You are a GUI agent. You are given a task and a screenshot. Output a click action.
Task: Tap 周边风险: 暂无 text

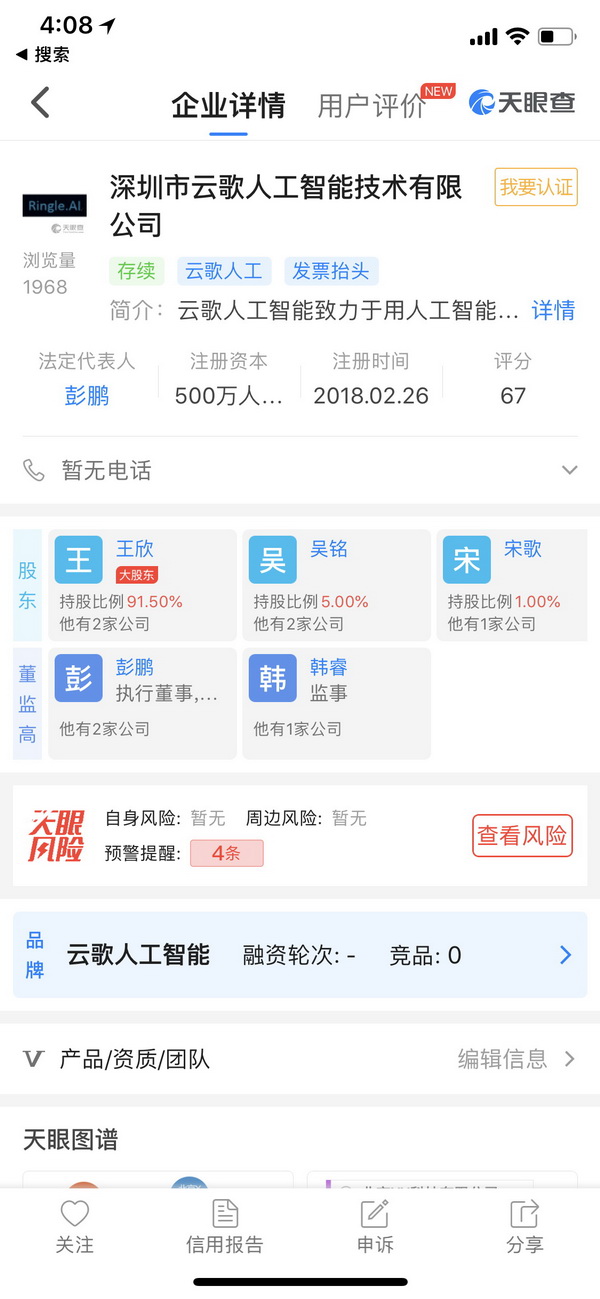coord(306,819)
